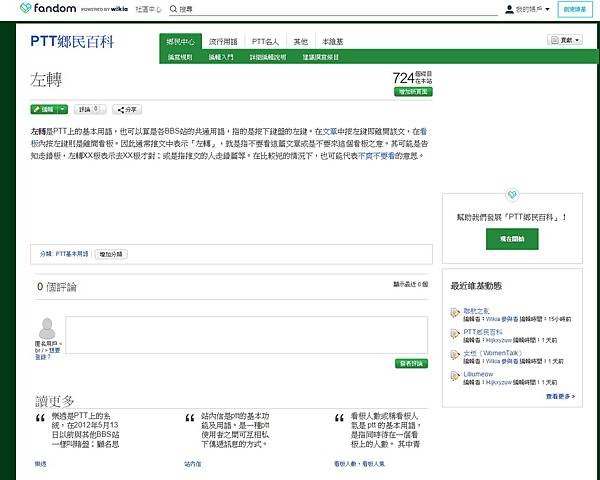Open the 詳細編輯說明 submenu item
Viewport: 600px width, 480px height.
tap(267, 57)
